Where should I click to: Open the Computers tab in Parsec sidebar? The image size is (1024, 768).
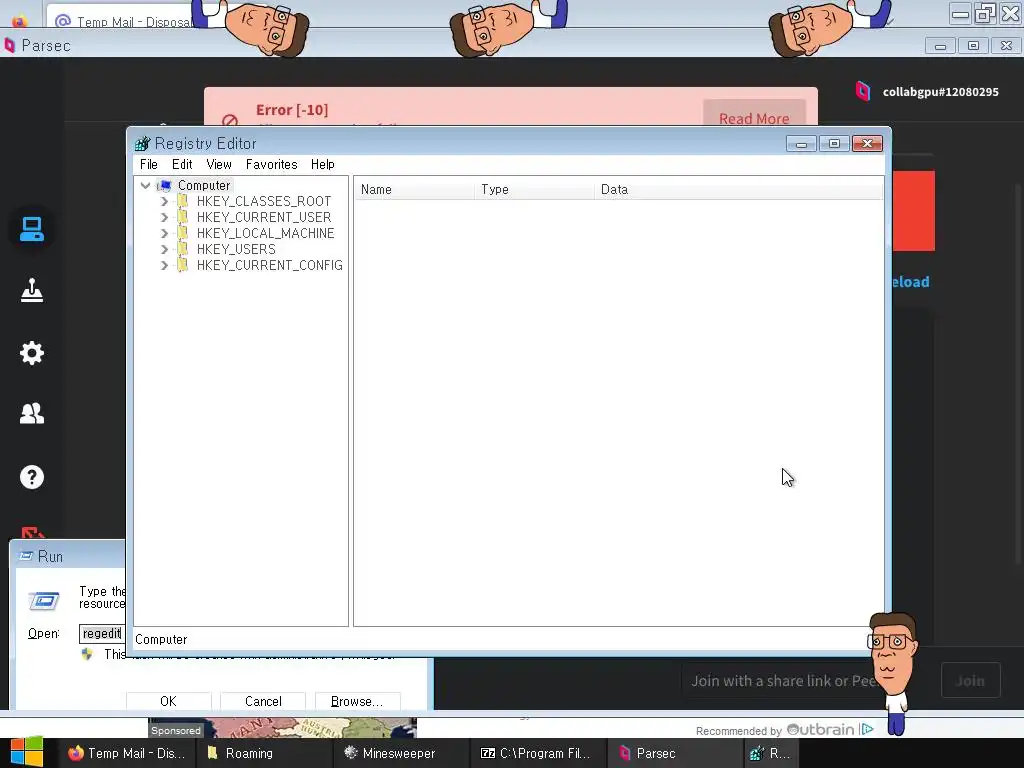[x=31, y=229]
